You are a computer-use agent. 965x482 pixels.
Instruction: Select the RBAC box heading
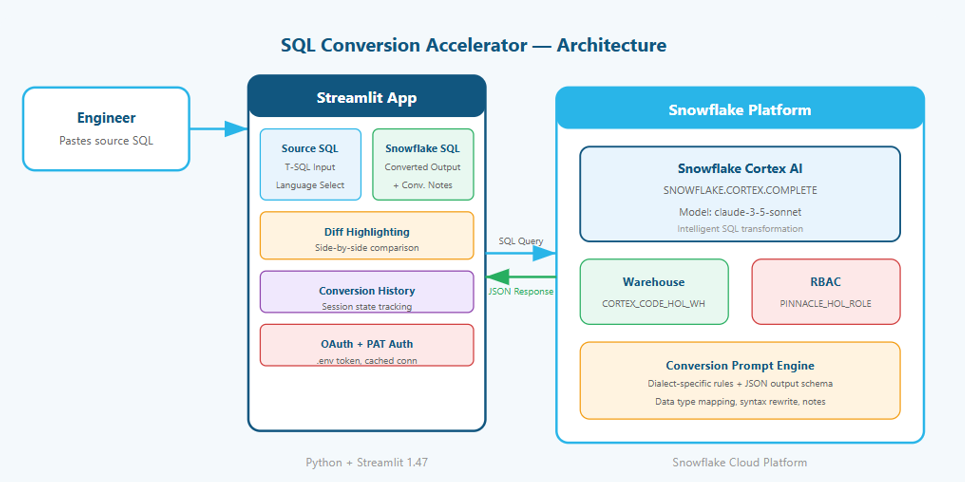point(826,282)
